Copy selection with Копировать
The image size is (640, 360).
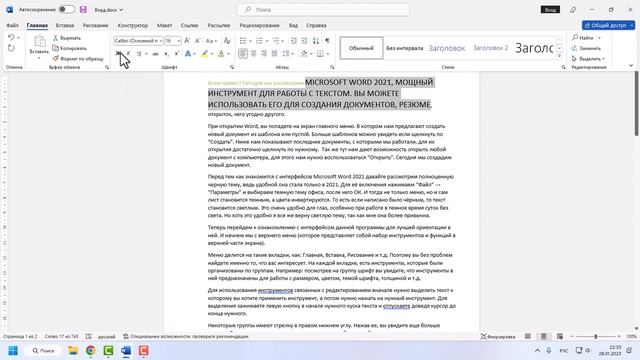click(x=69, y=48)
